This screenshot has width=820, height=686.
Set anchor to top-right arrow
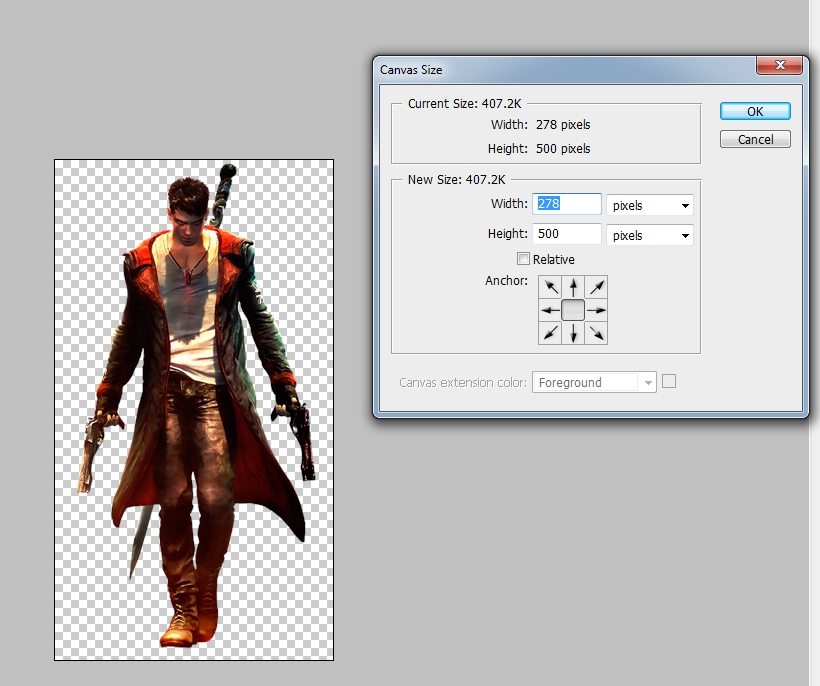pyautogui.click(x=596, y=287)
